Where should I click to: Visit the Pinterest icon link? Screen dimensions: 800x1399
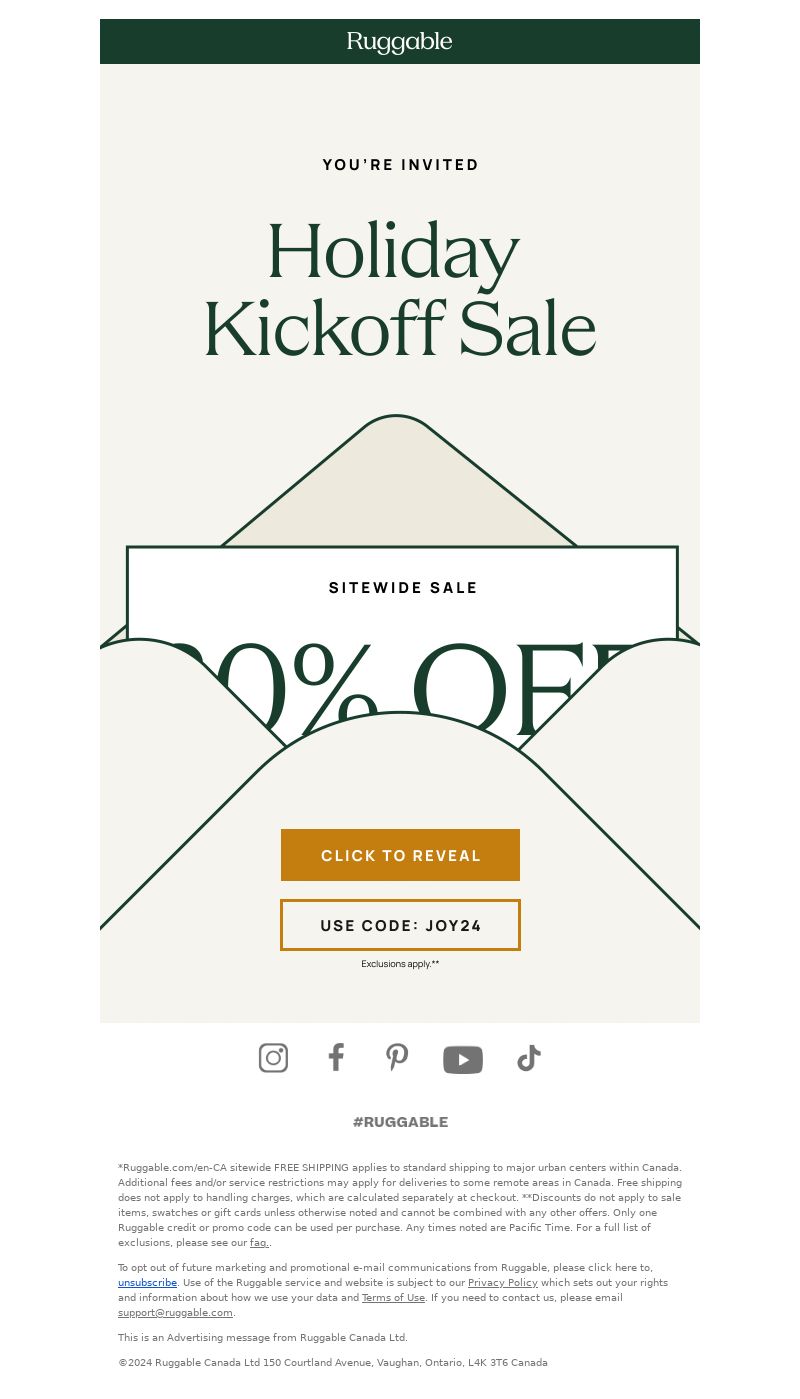tap(397, 1058)
